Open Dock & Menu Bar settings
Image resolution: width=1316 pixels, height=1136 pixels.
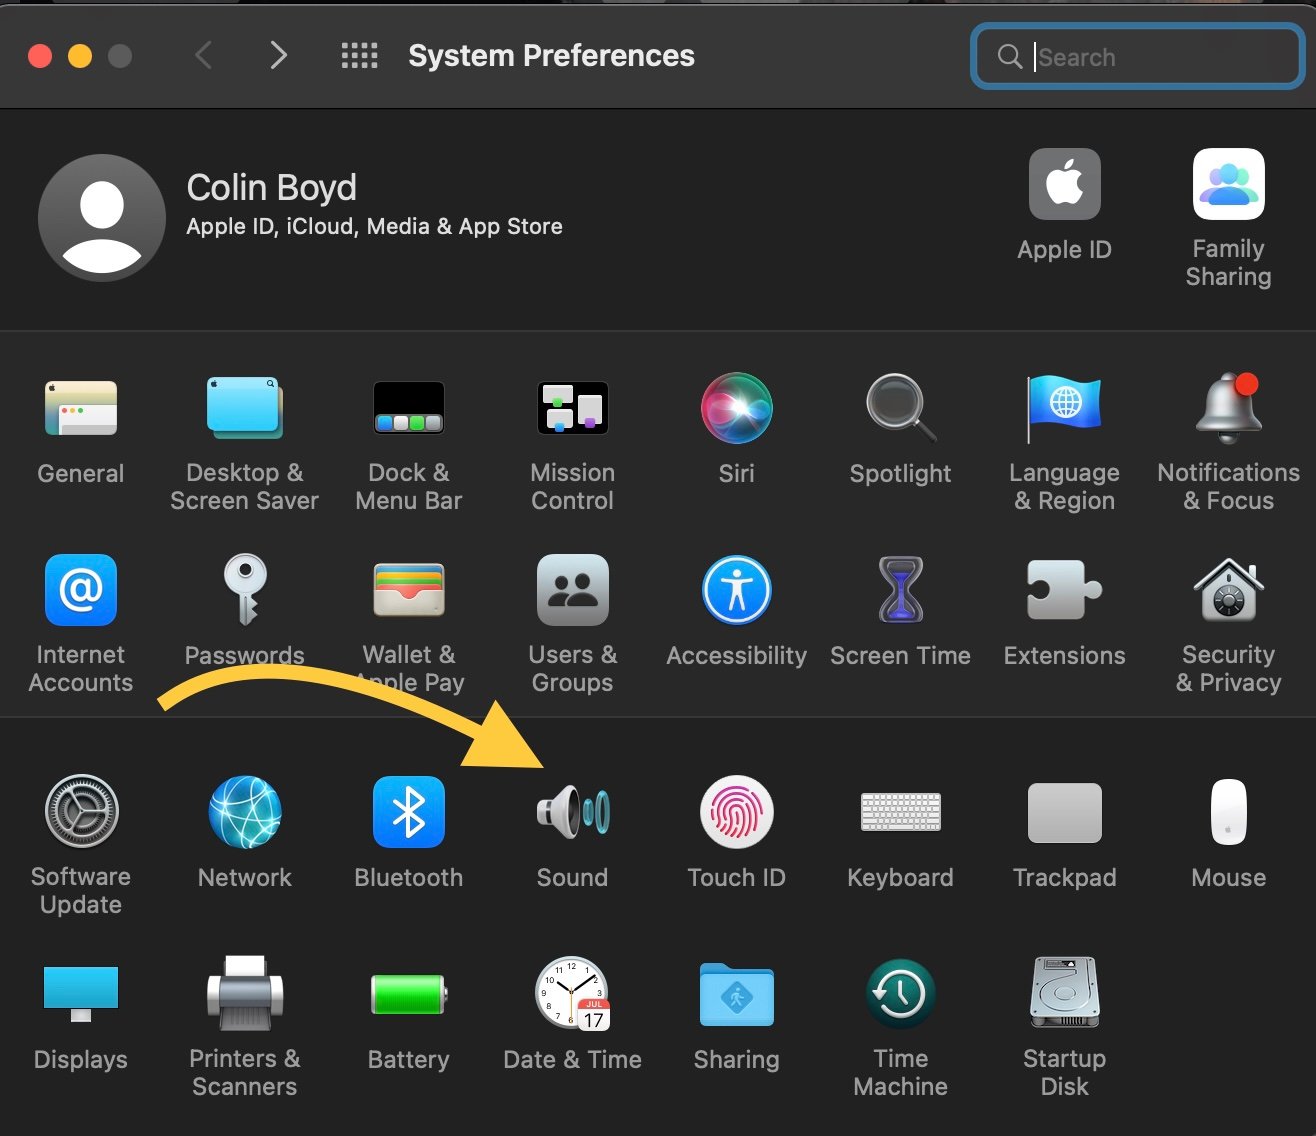409,408
